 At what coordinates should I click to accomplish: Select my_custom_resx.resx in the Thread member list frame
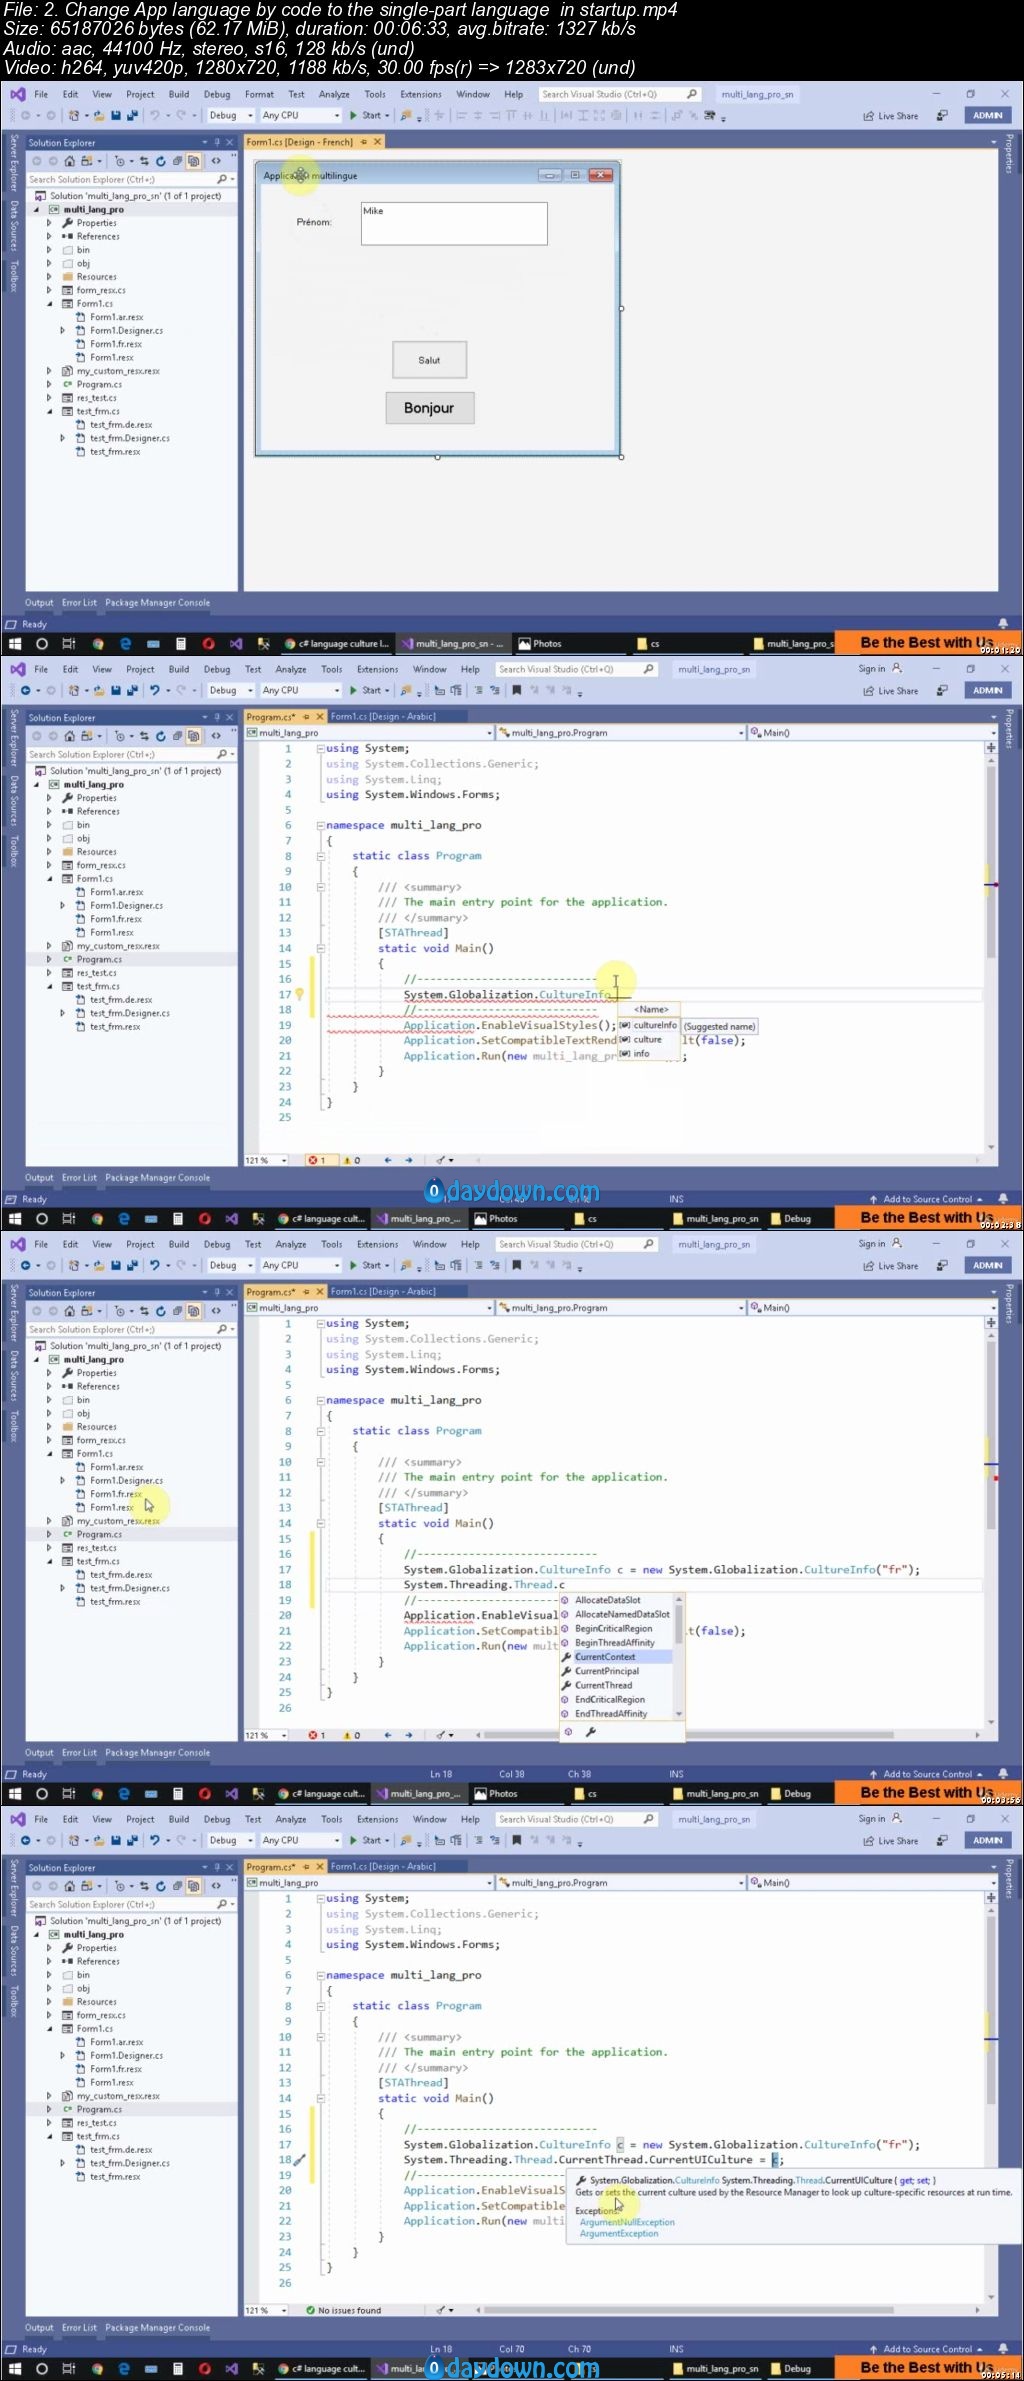point(118,1521)
